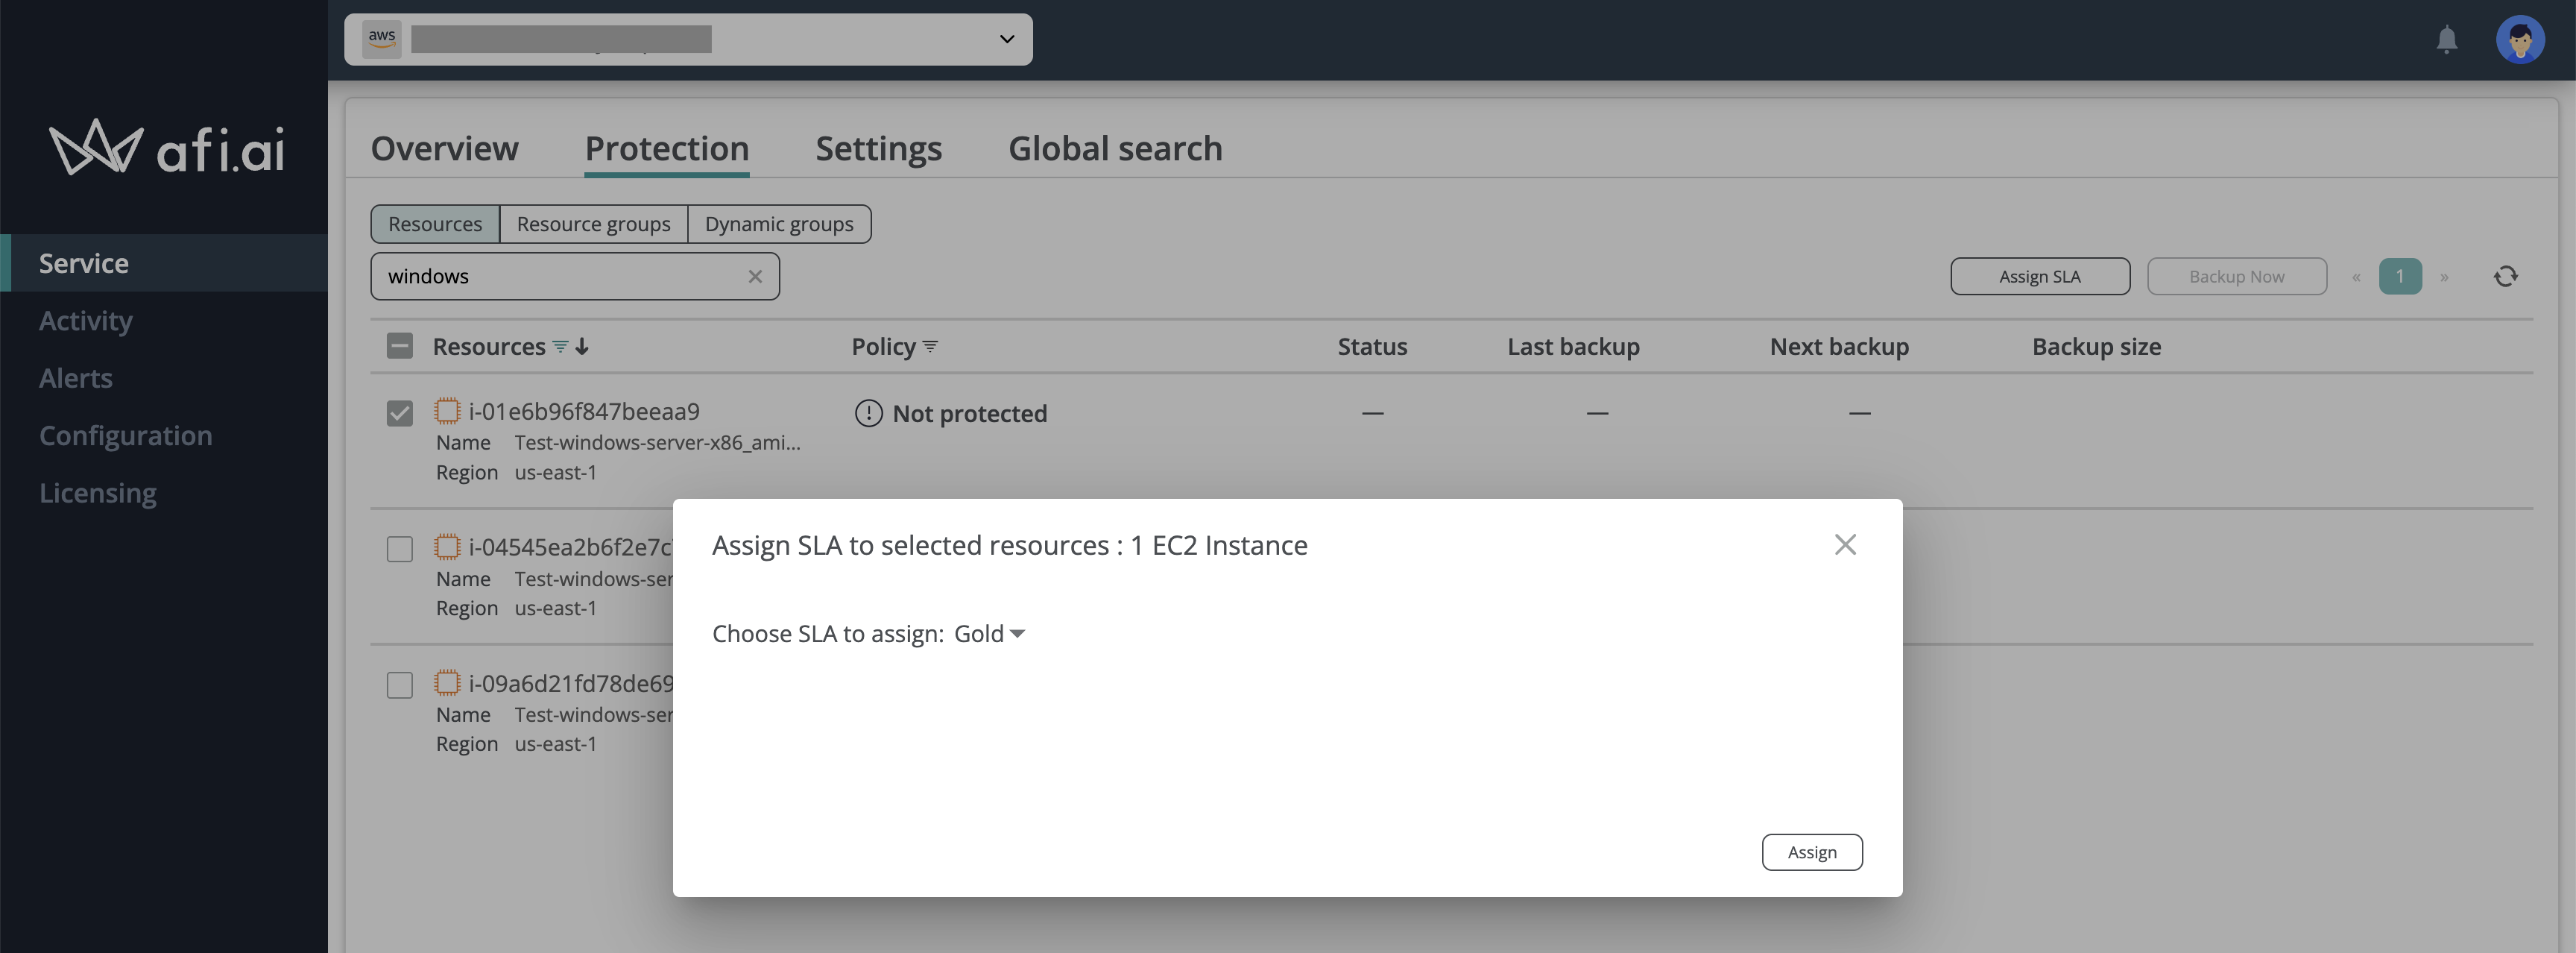Expand the Gold SLA dropdown
The width and height of the screenshot is (2576, 953).
click(988, 634)
